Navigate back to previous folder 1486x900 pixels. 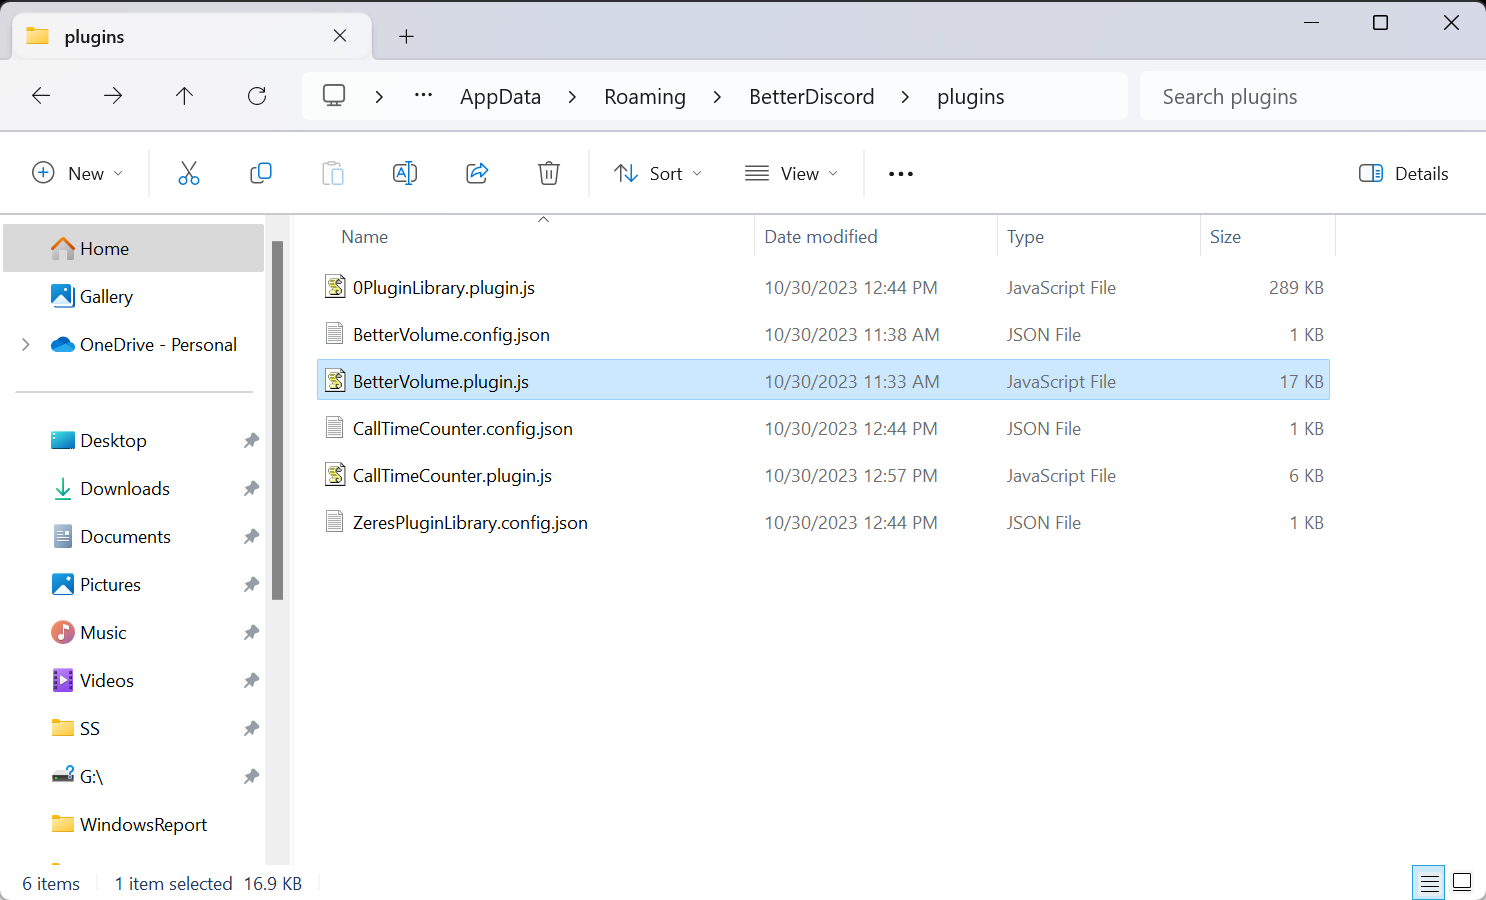point(41,96)
